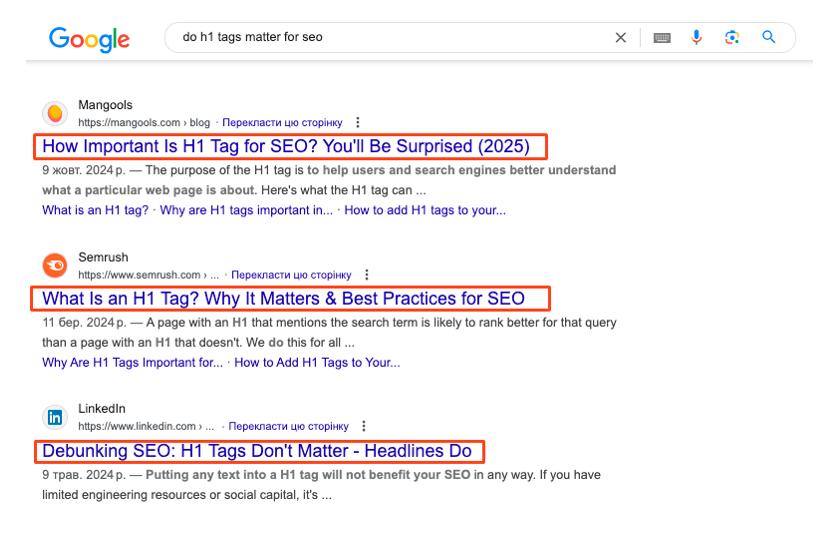
Task: Open "How Important Is H1 Tag for SEO" result
Action: tap(286, 146)
